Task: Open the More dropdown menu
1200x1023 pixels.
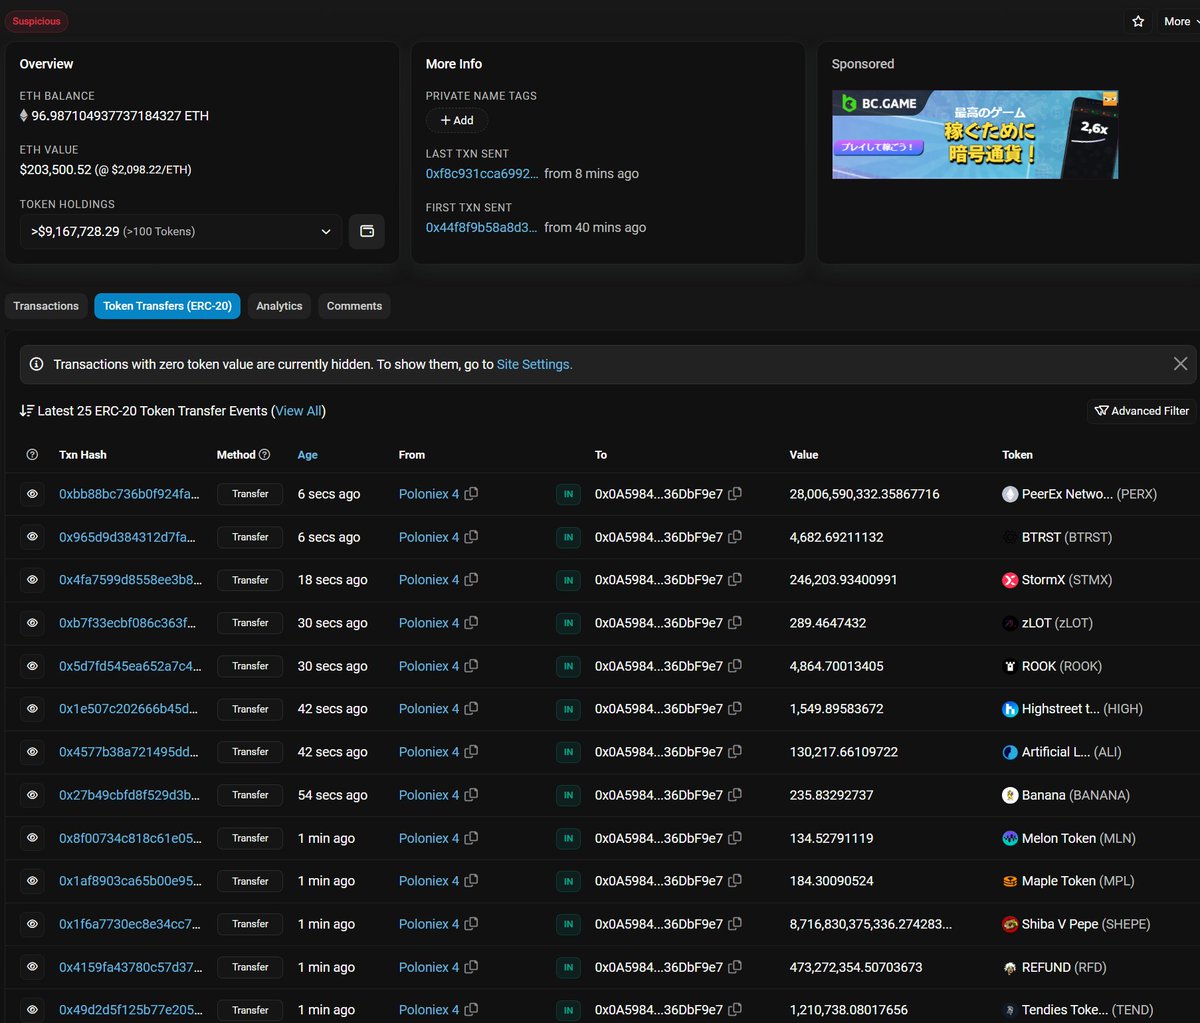Action: coord(1180,21)
